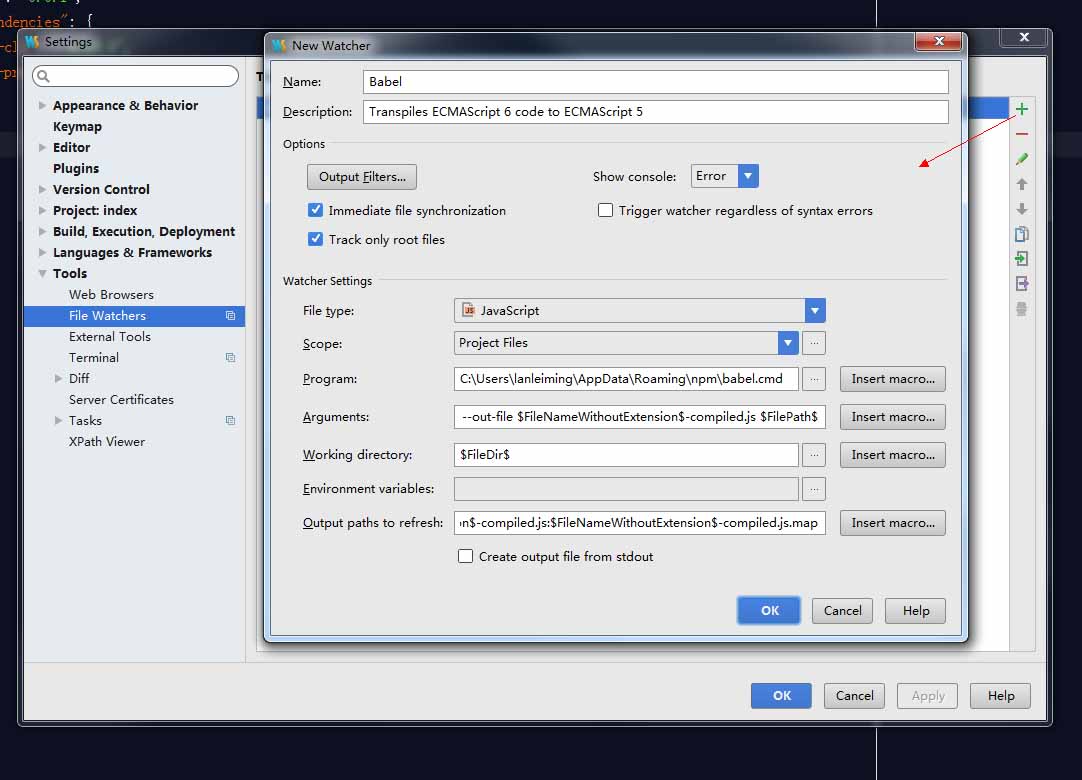Browse Working directory with ellipsis button
1082x780 pixels.
(x=814, y=455)
